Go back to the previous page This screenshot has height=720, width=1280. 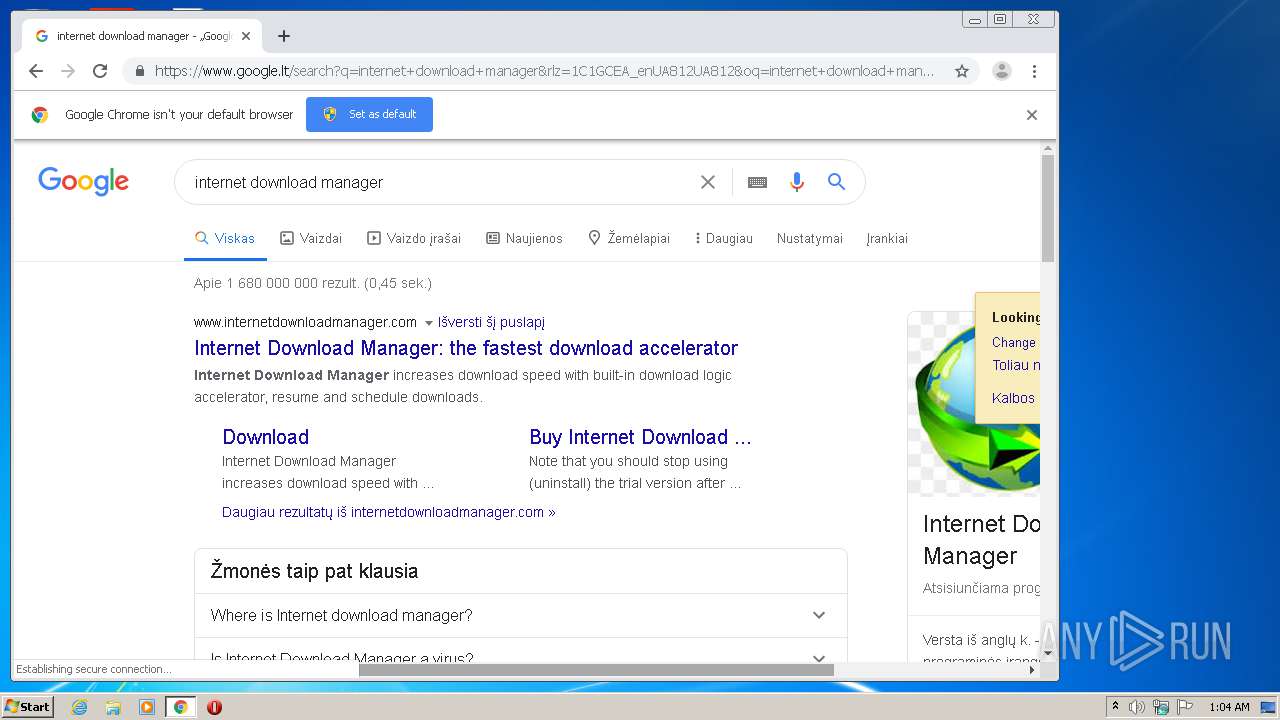point(36,71)
